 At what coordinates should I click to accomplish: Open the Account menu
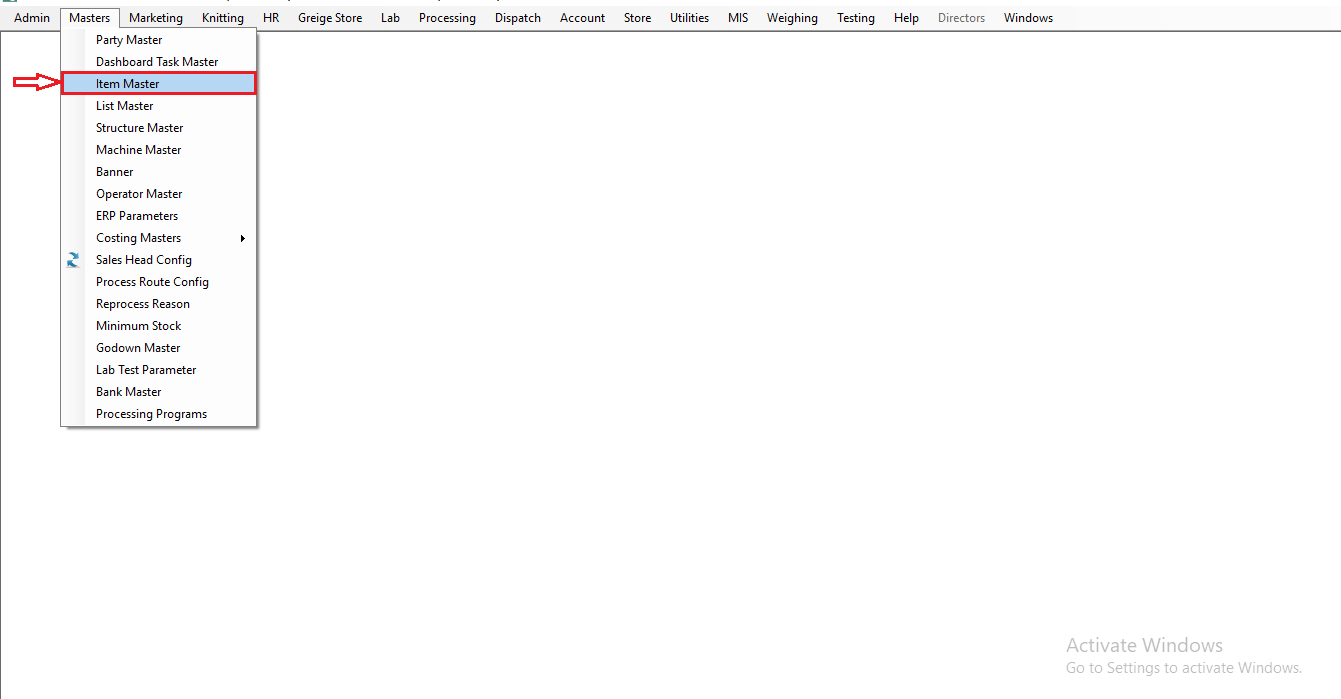click(582, 18)
